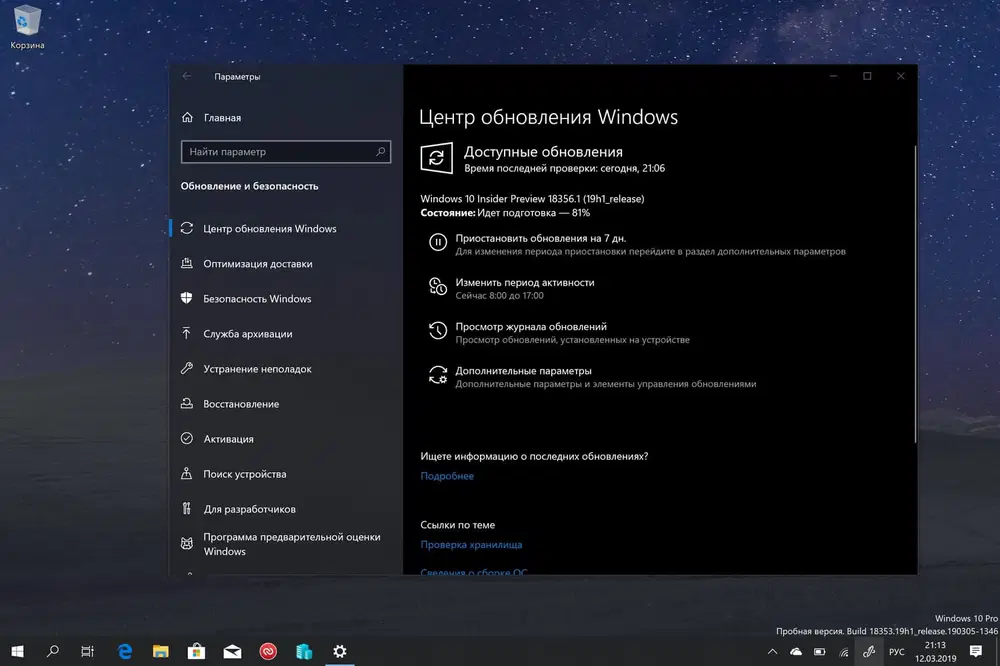Viewport: 1000px width, 666px height.
Task: Select the Для разработчиков sidebar icon
Action: [x=187, y=508]
